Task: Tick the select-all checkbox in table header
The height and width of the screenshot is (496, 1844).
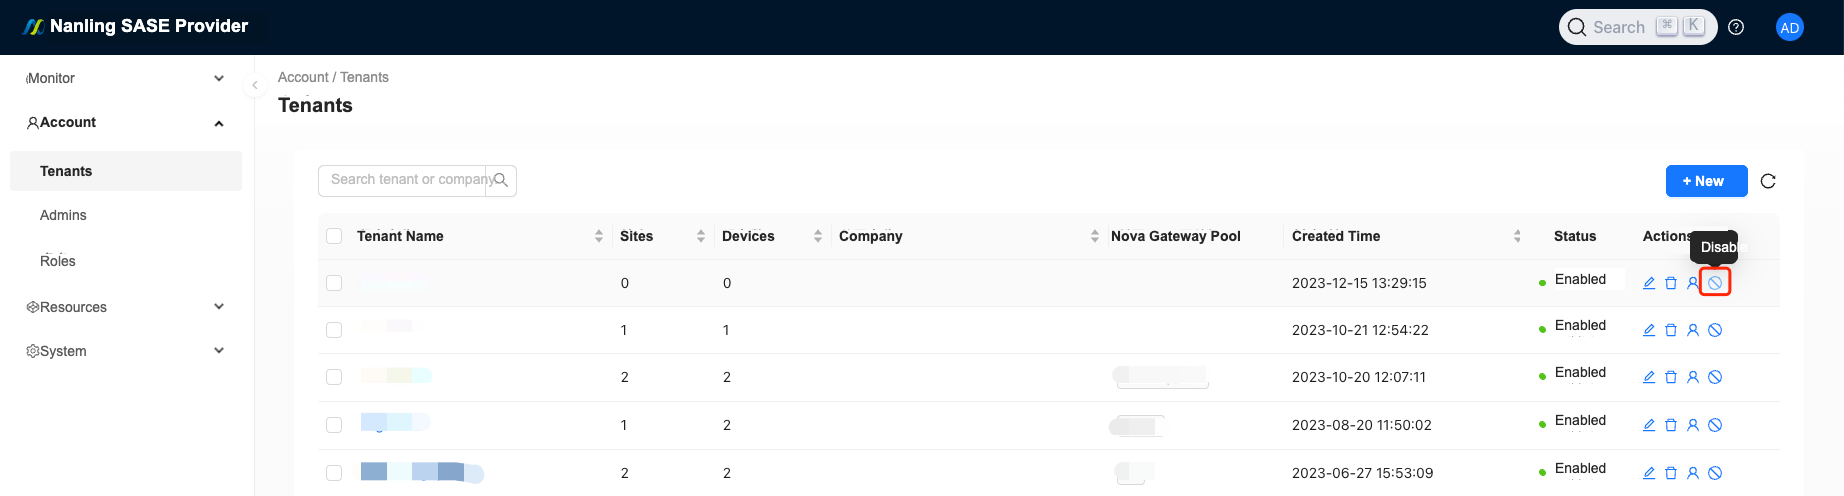Action: [334, 236]
